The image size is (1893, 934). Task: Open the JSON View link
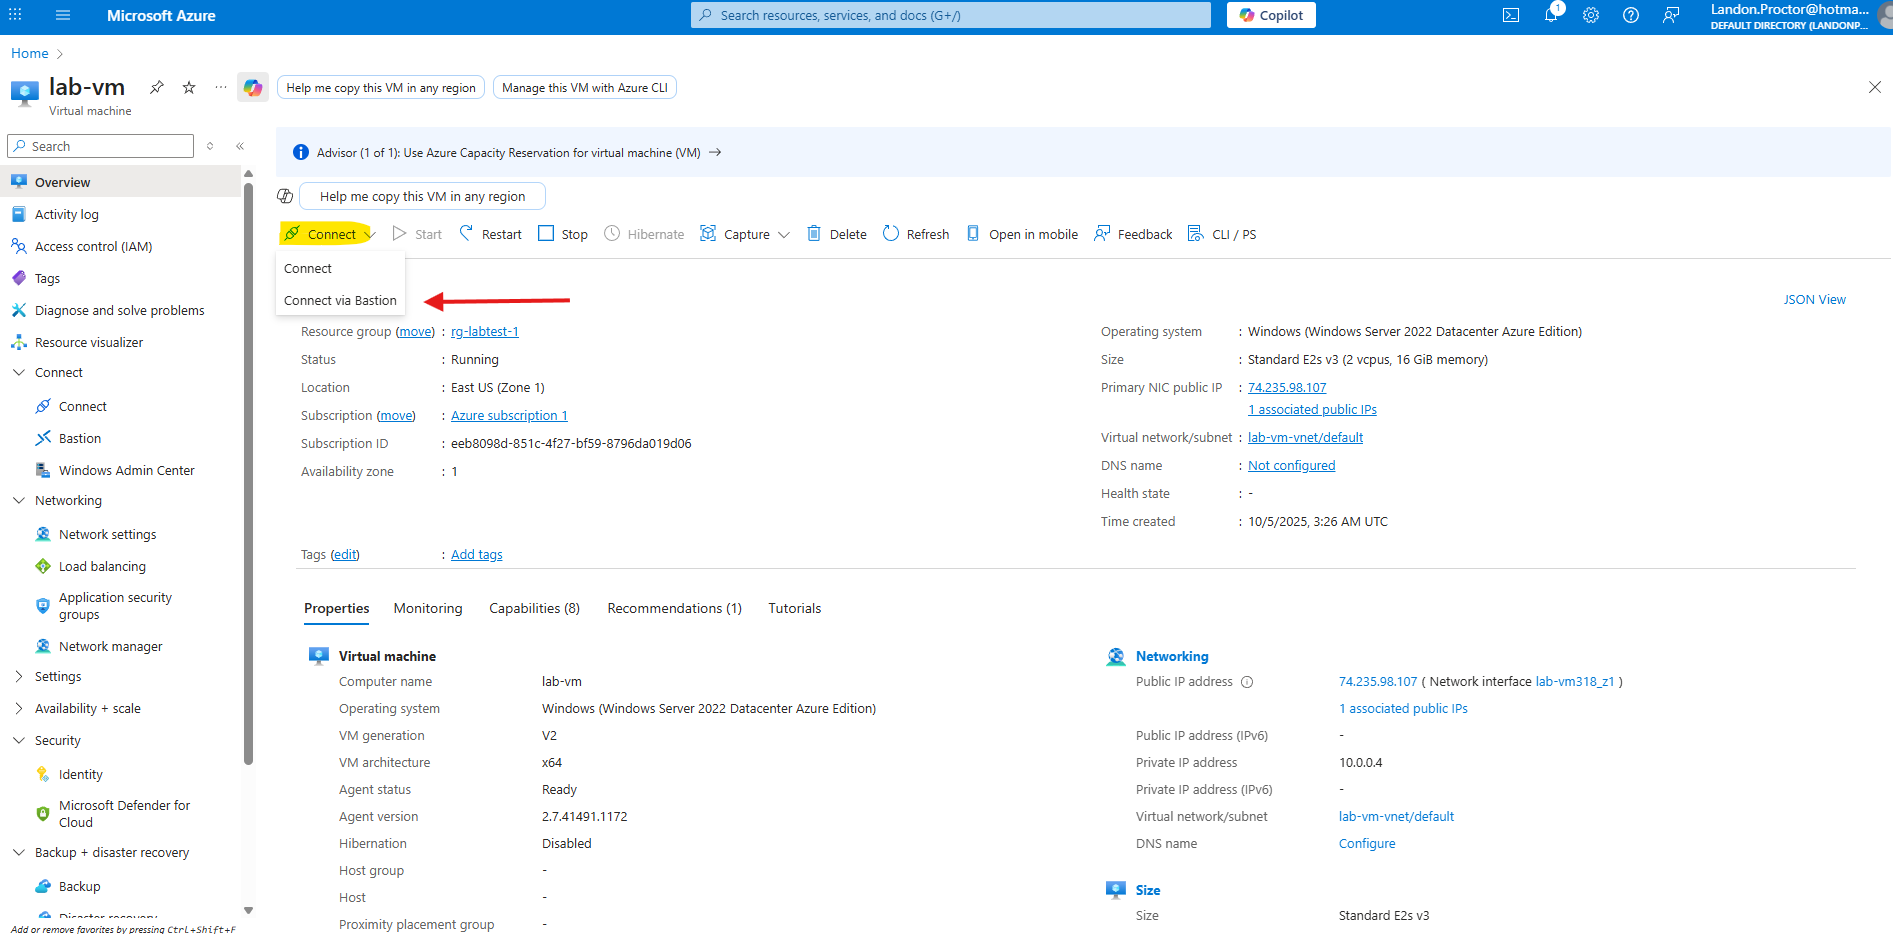pyautogui.click(x=1814, y=299)
